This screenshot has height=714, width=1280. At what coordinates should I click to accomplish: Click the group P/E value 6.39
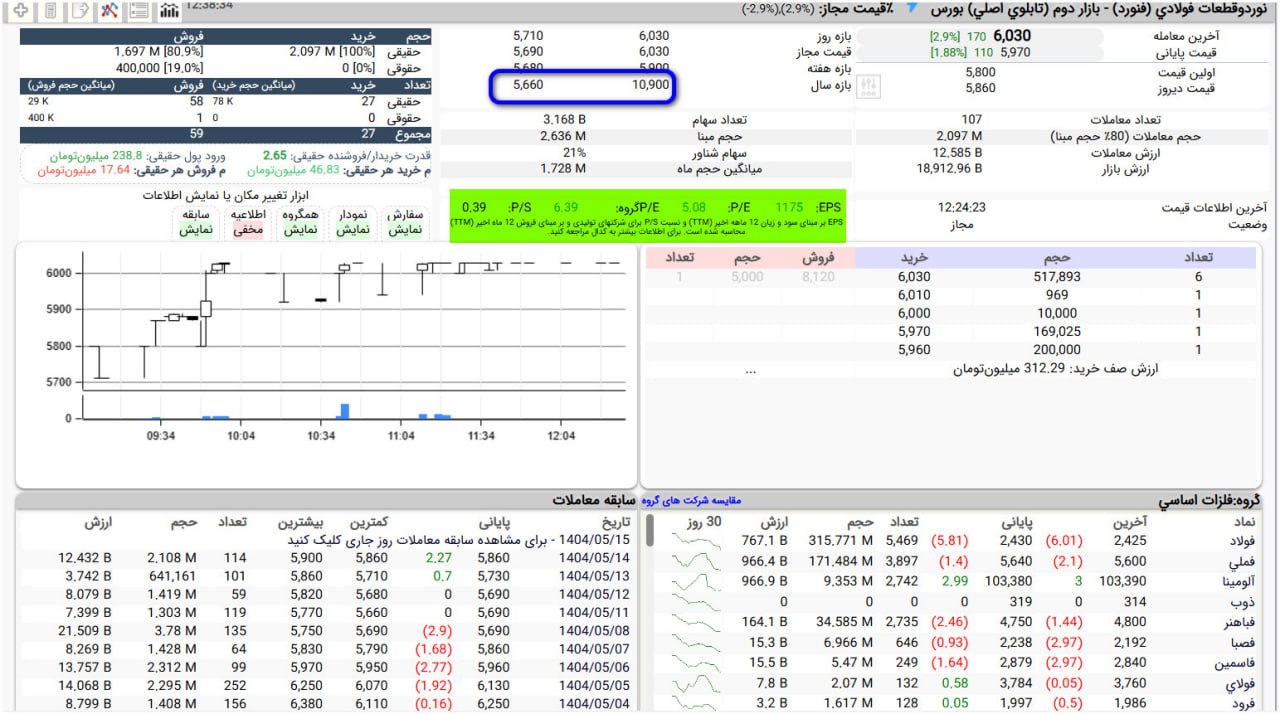pos(566,207)
